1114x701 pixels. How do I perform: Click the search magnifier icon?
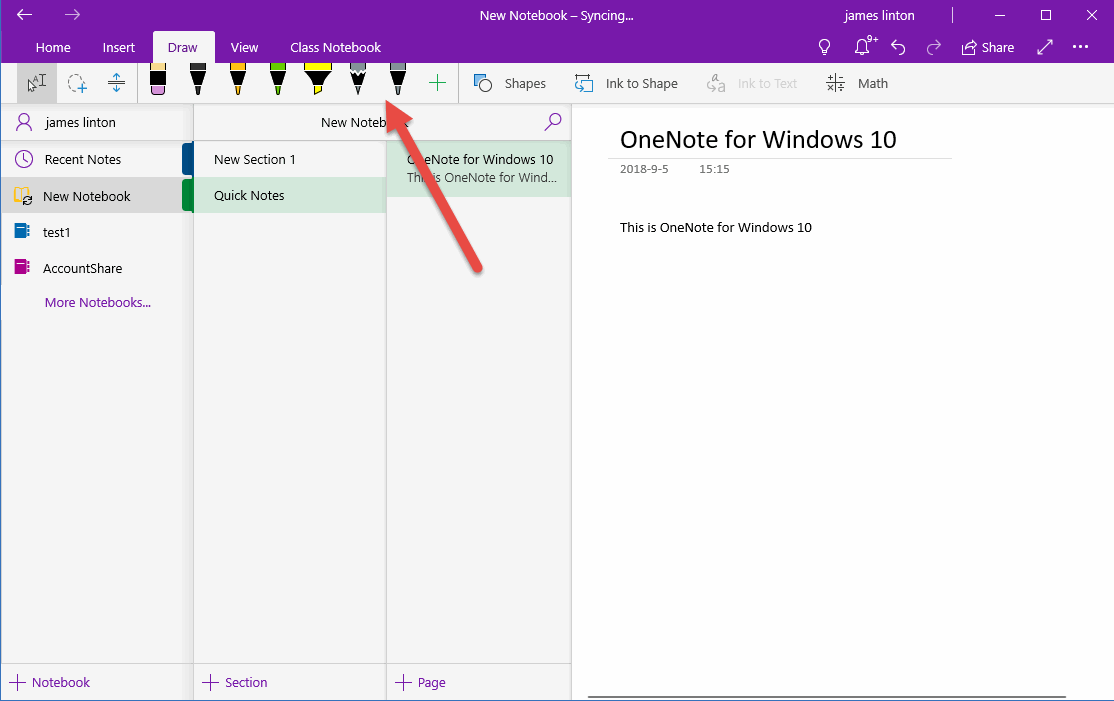click(x=553, y=122)
